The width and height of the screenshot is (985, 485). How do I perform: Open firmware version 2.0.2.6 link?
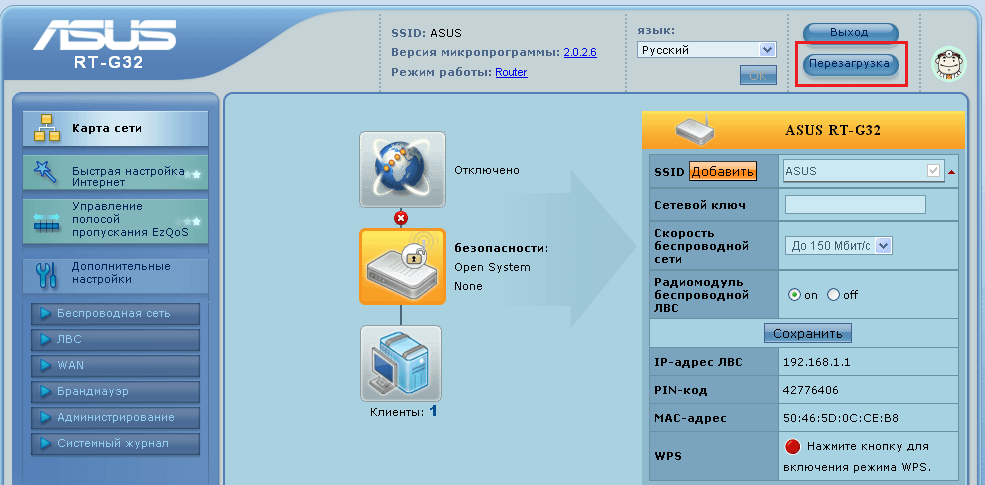tap(580, 53)
